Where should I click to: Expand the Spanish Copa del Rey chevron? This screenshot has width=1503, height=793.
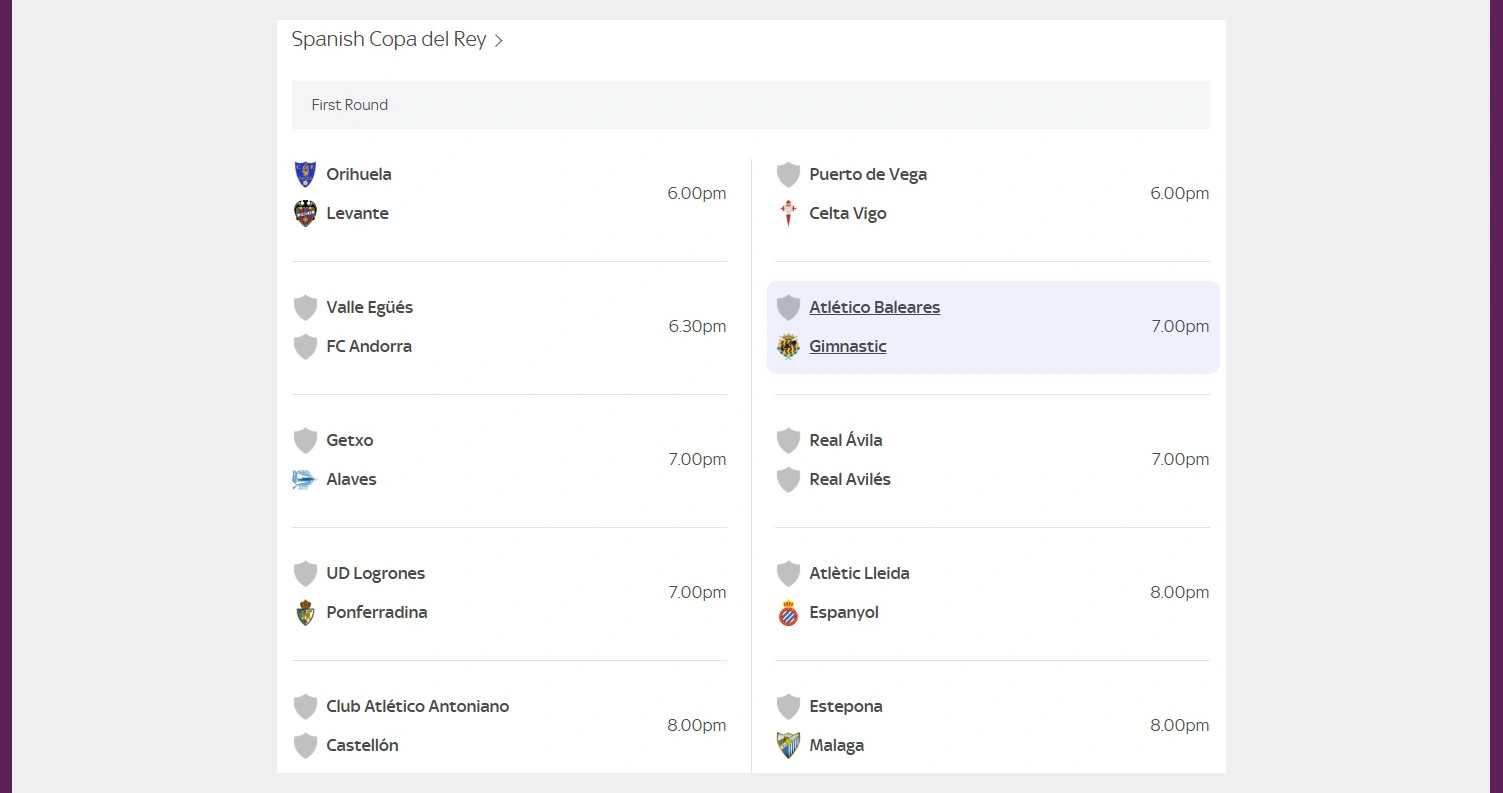(x=498, y=40)
